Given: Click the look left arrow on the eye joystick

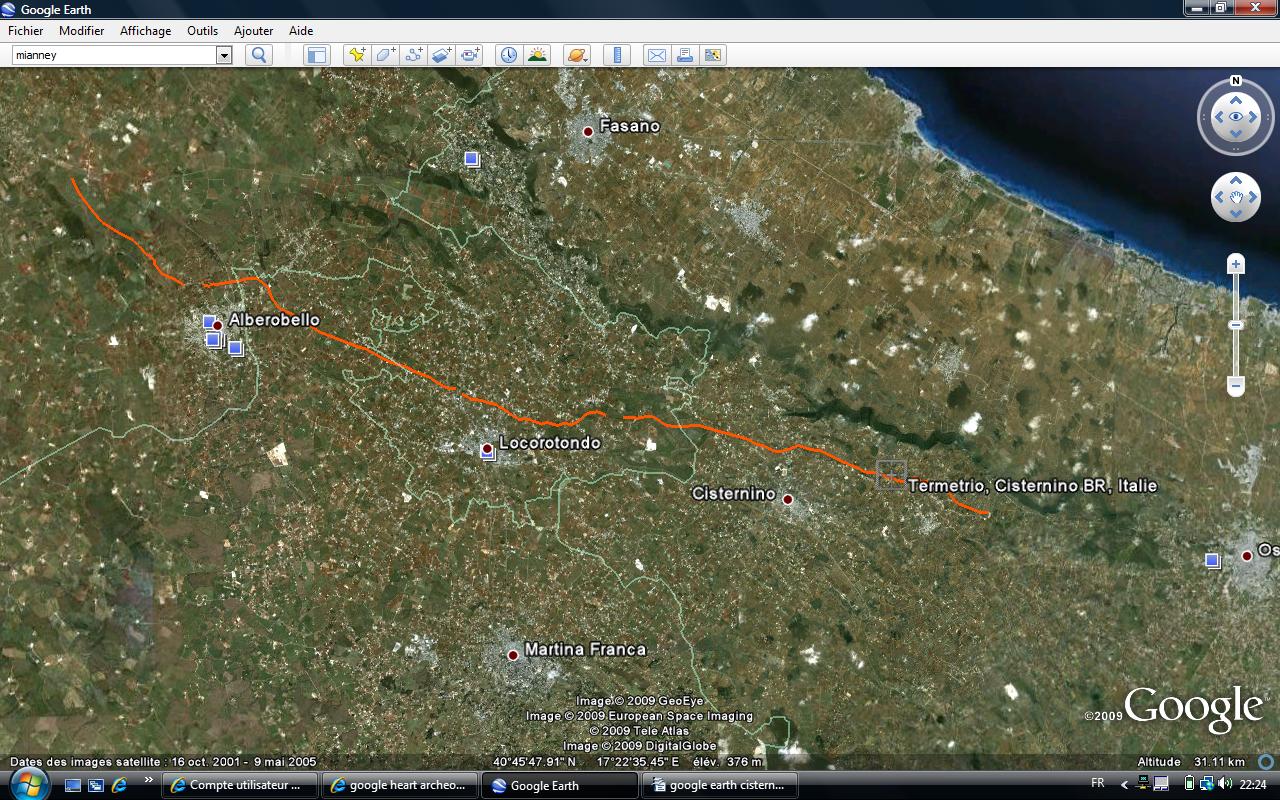Looking at the screenshot, I should [x=1218, y=117].
